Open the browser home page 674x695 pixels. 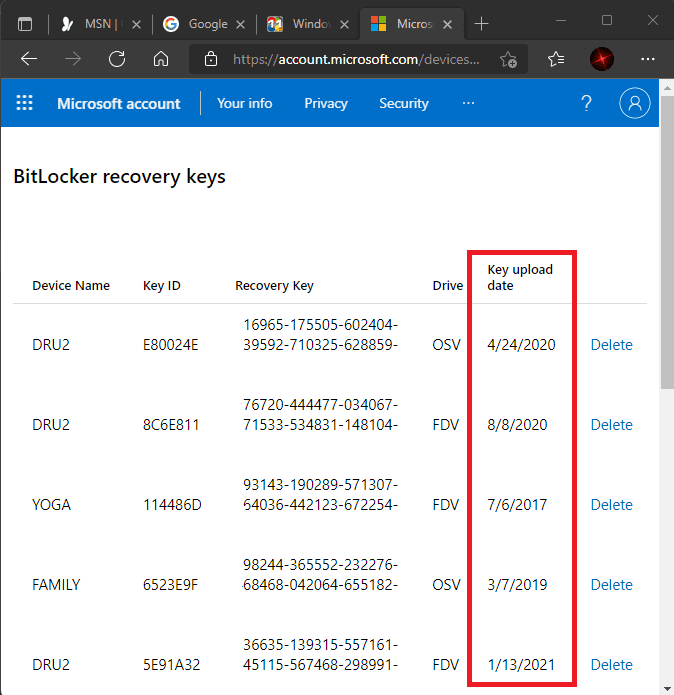coord(161,59)
